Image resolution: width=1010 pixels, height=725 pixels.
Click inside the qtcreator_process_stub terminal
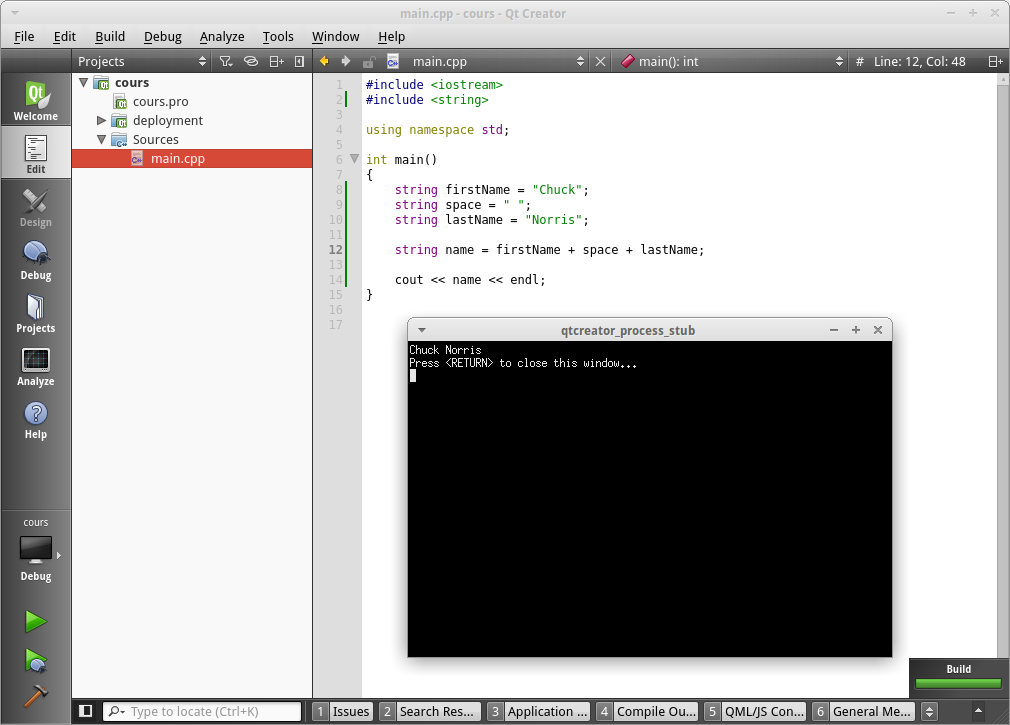(x=650, y=499)
